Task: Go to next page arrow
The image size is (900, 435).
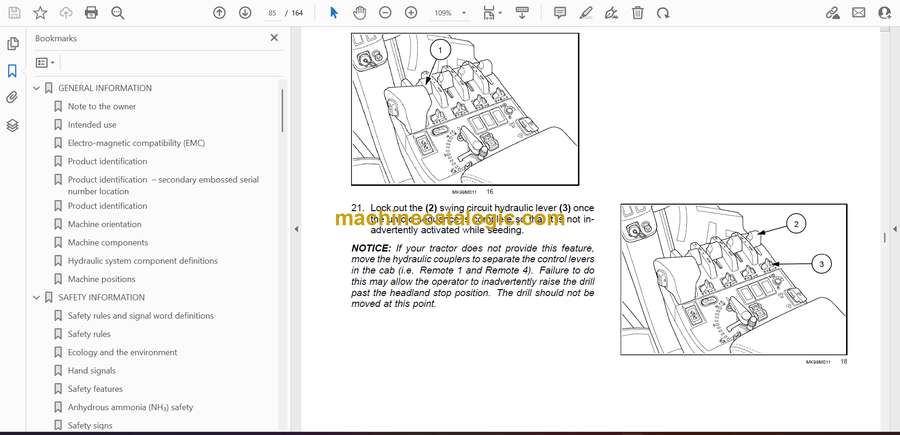Action: [245, 13]
